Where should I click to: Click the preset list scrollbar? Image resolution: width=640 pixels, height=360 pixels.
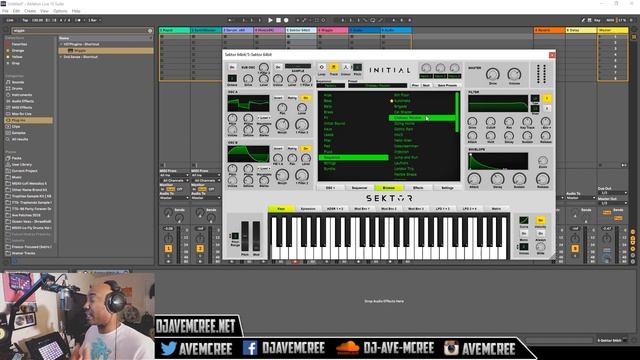(457, 112)
